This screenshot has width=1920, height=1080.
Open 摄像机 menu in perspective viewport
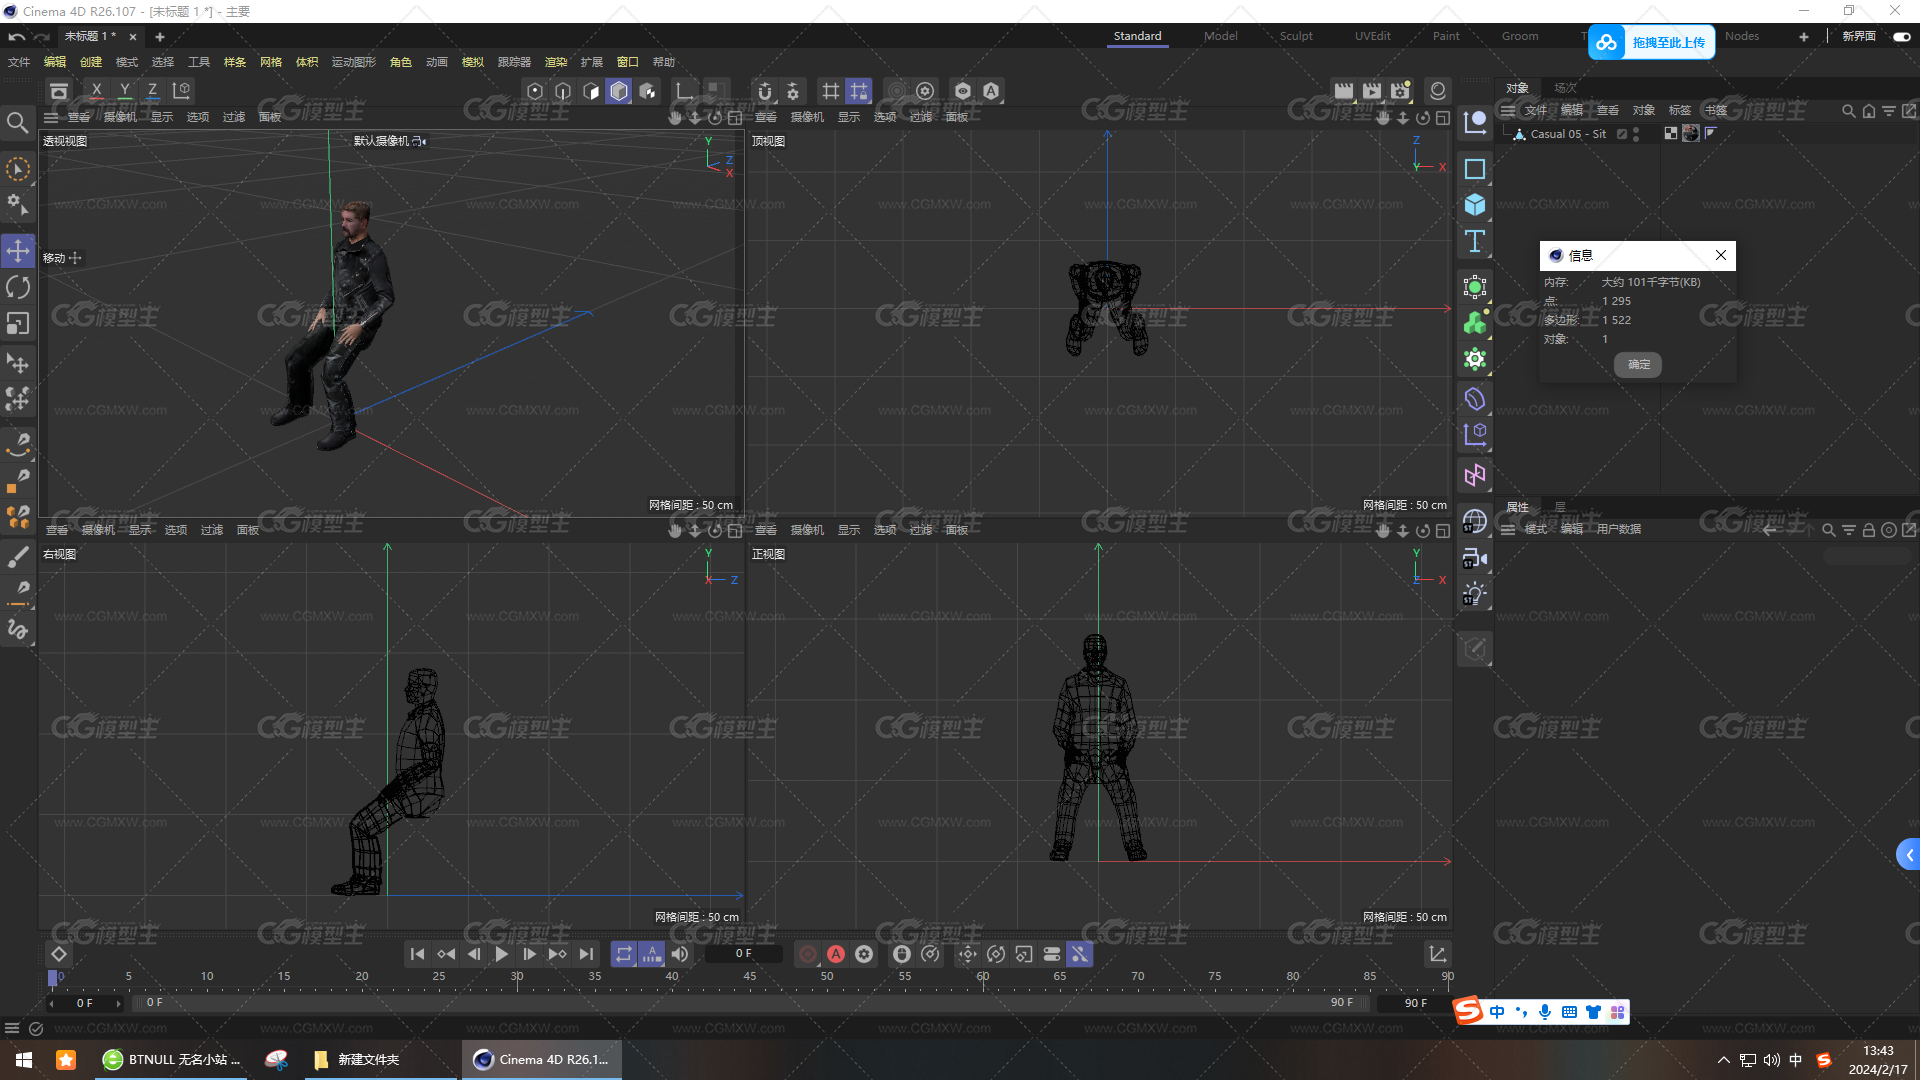click(120, 118)
